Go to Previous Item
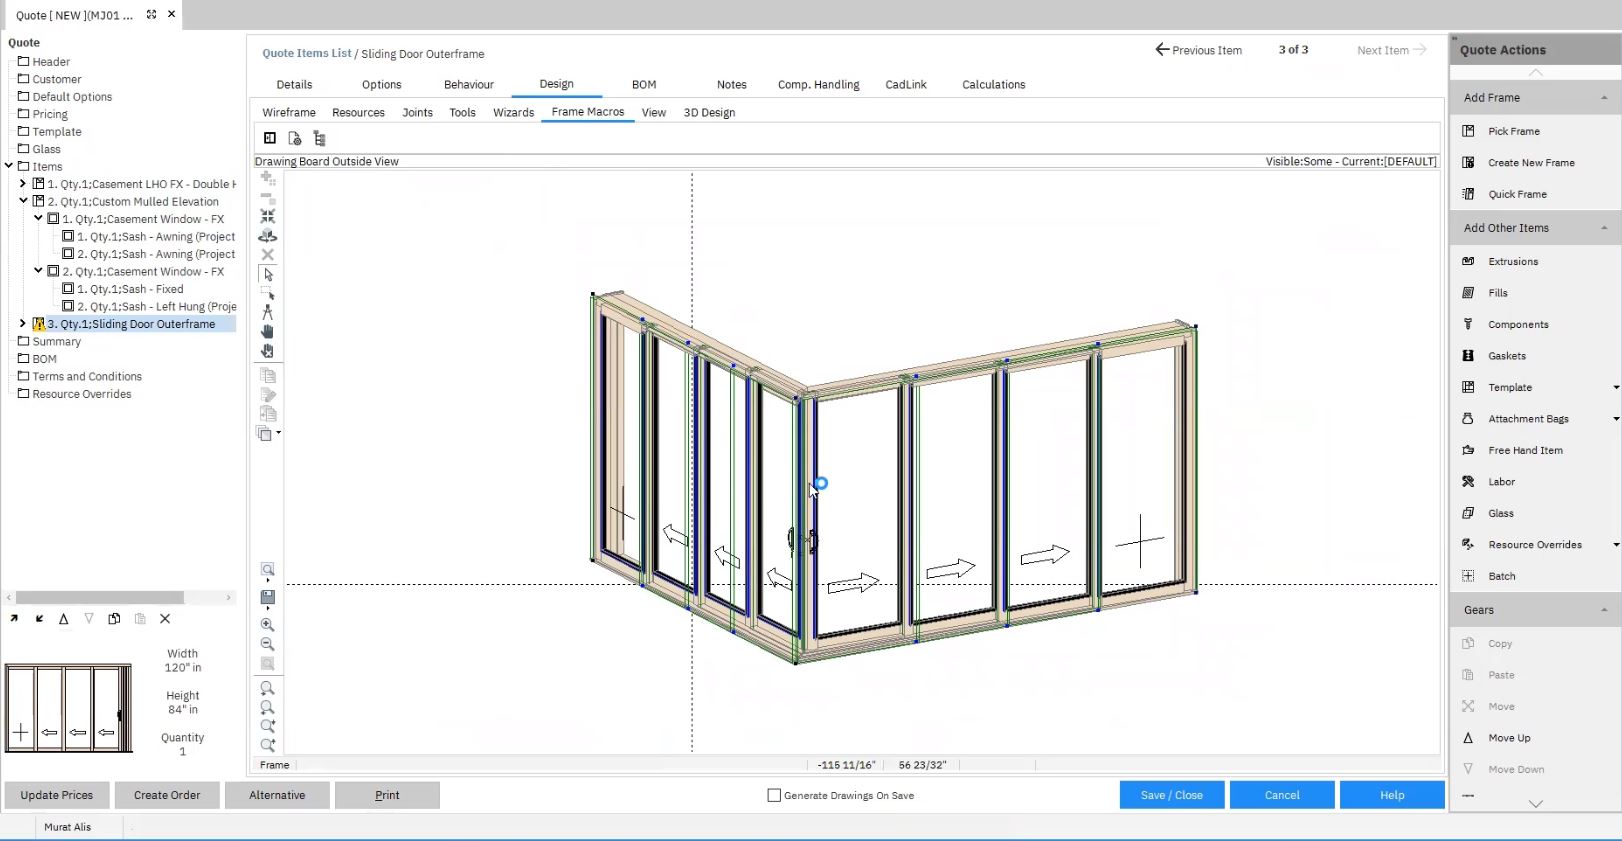The width and height of the screenshot is (1622, 841). [1198, 50]
